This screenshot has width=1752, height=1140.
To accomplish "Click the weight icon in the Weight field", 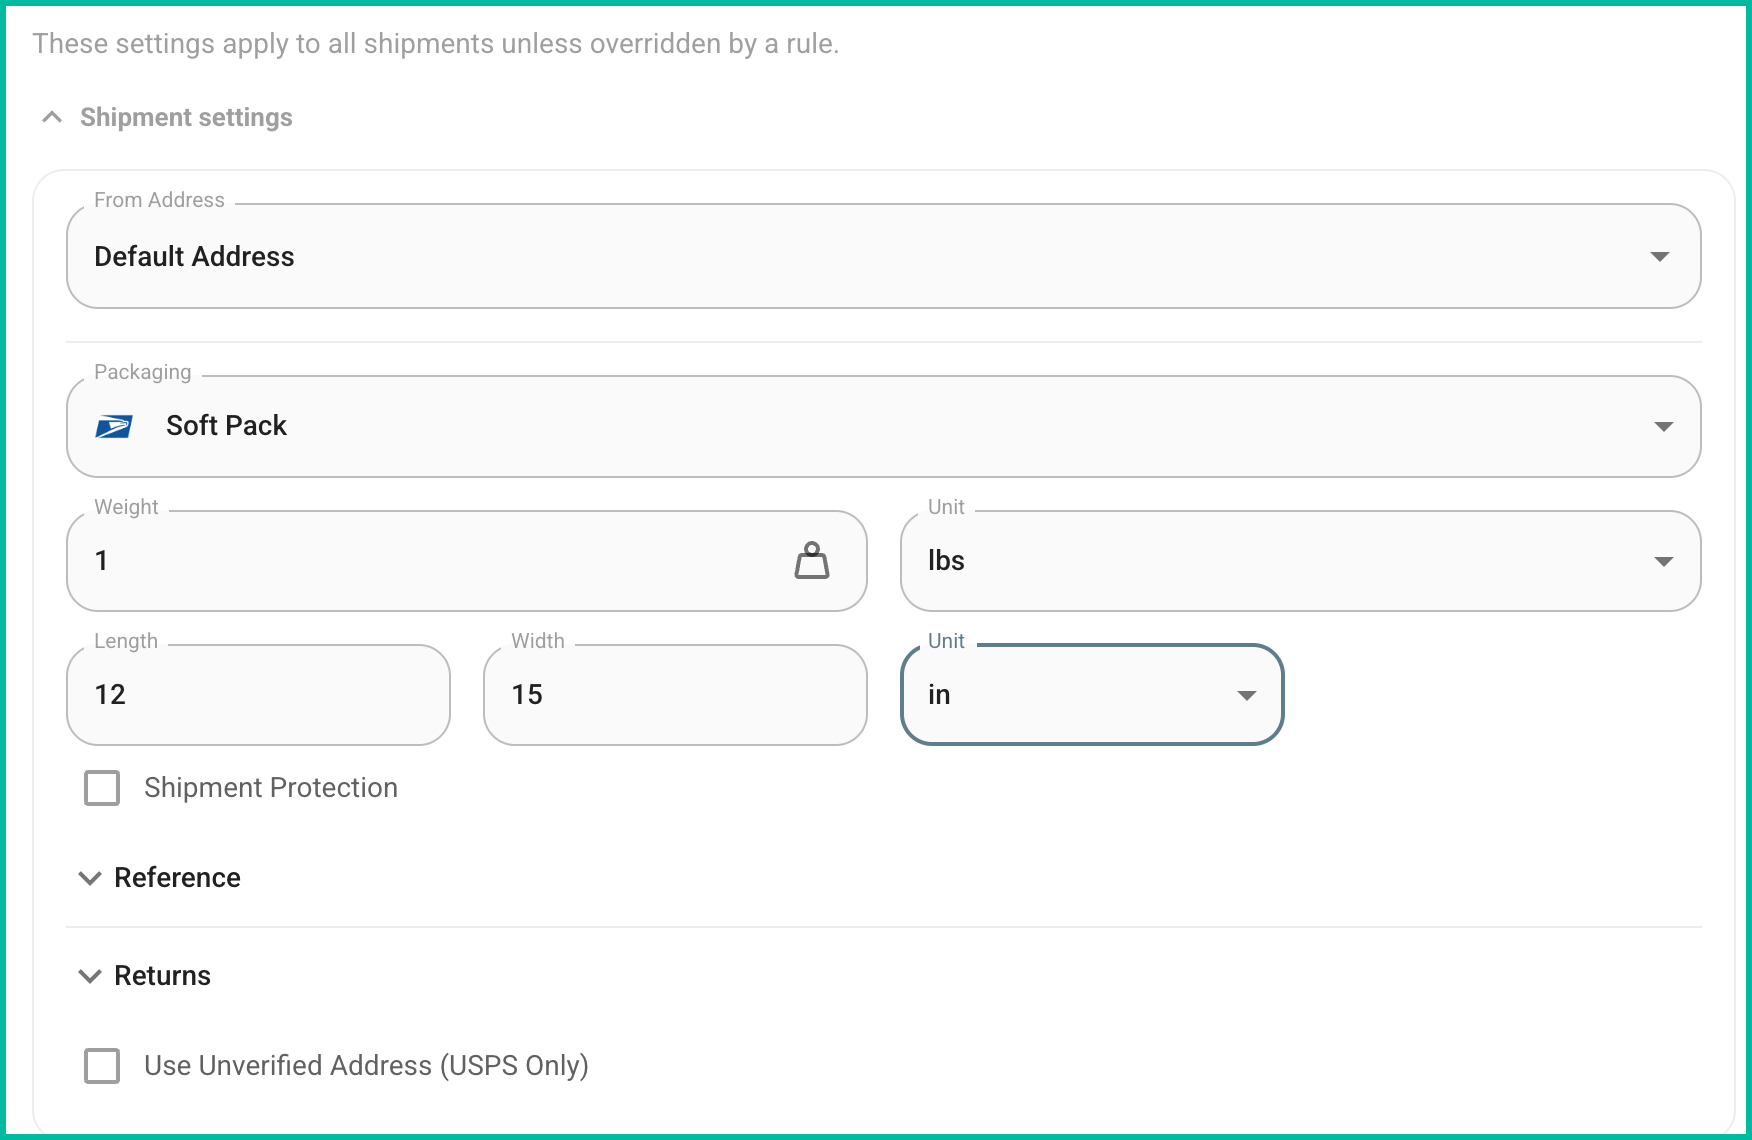I will point(812,560).
